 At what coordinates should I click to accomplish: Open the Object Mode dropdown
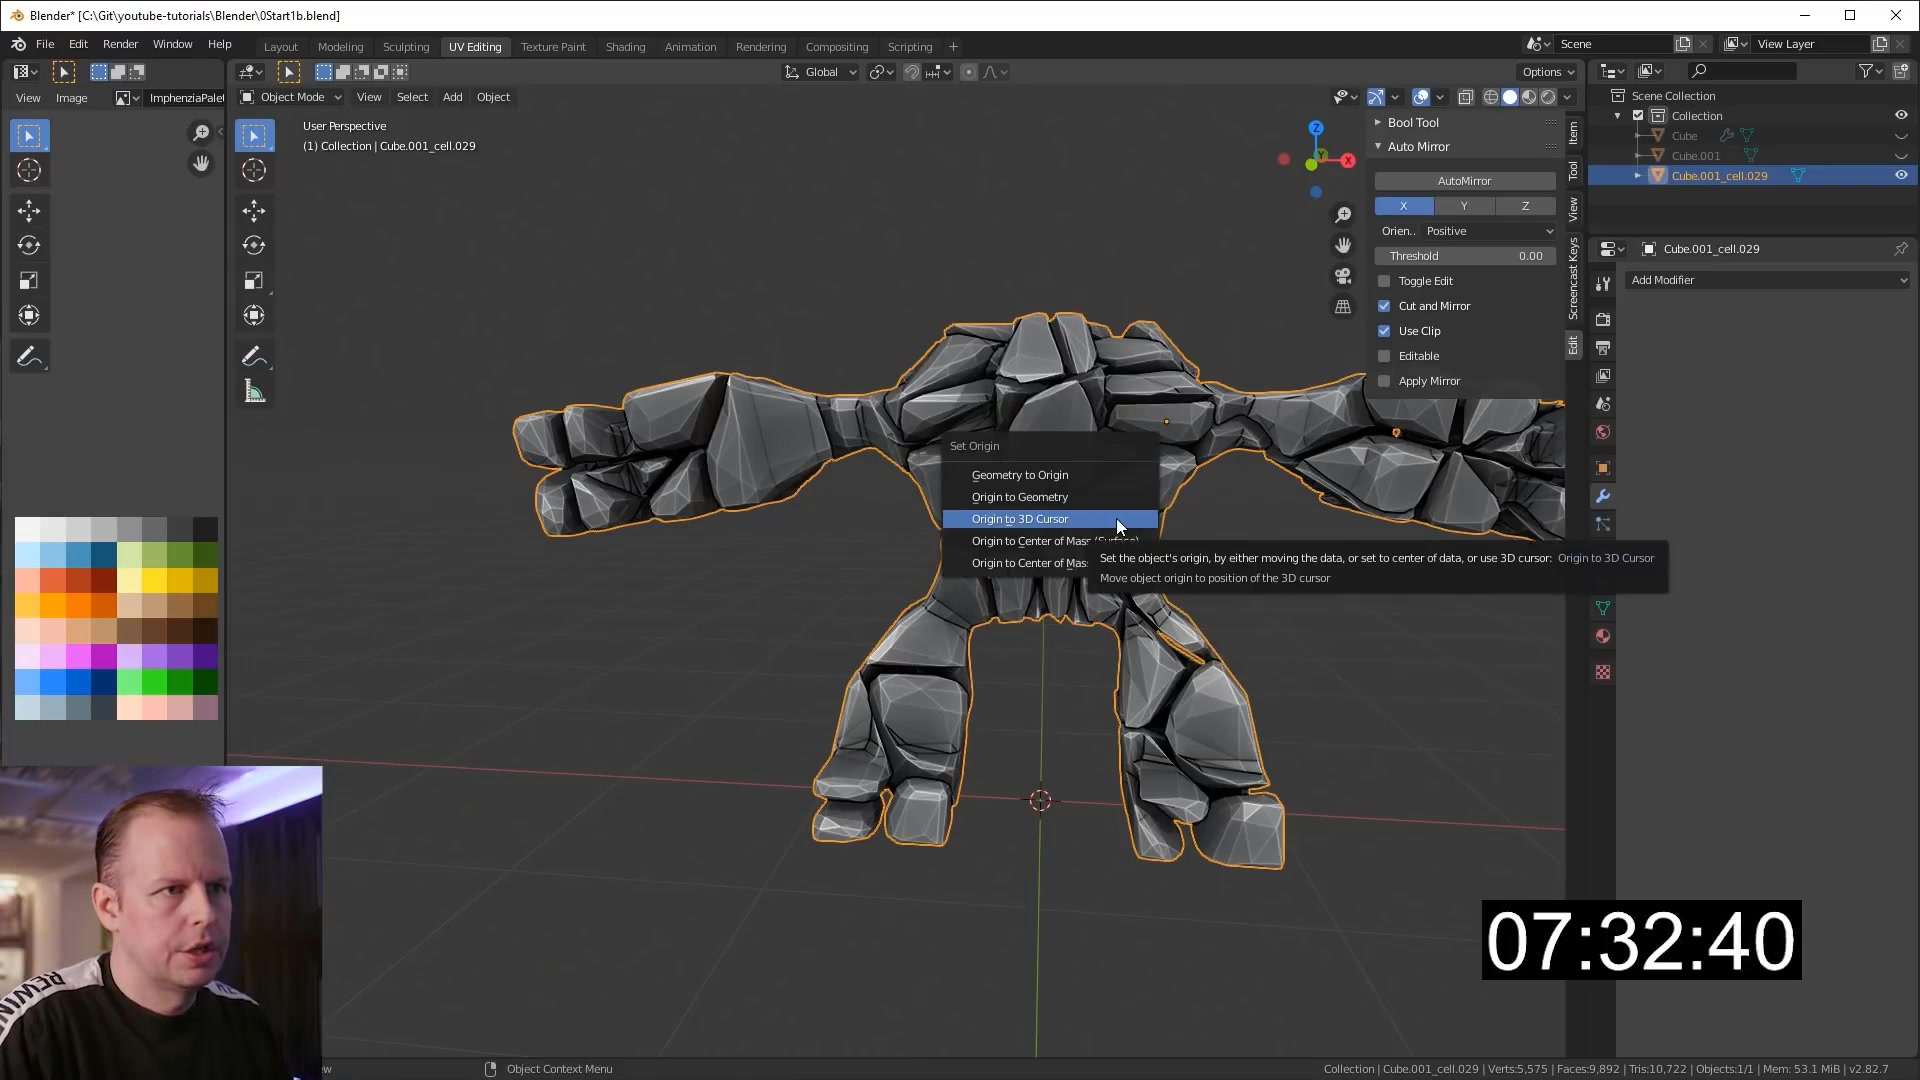pyautogui.click(x=291, y=97)
